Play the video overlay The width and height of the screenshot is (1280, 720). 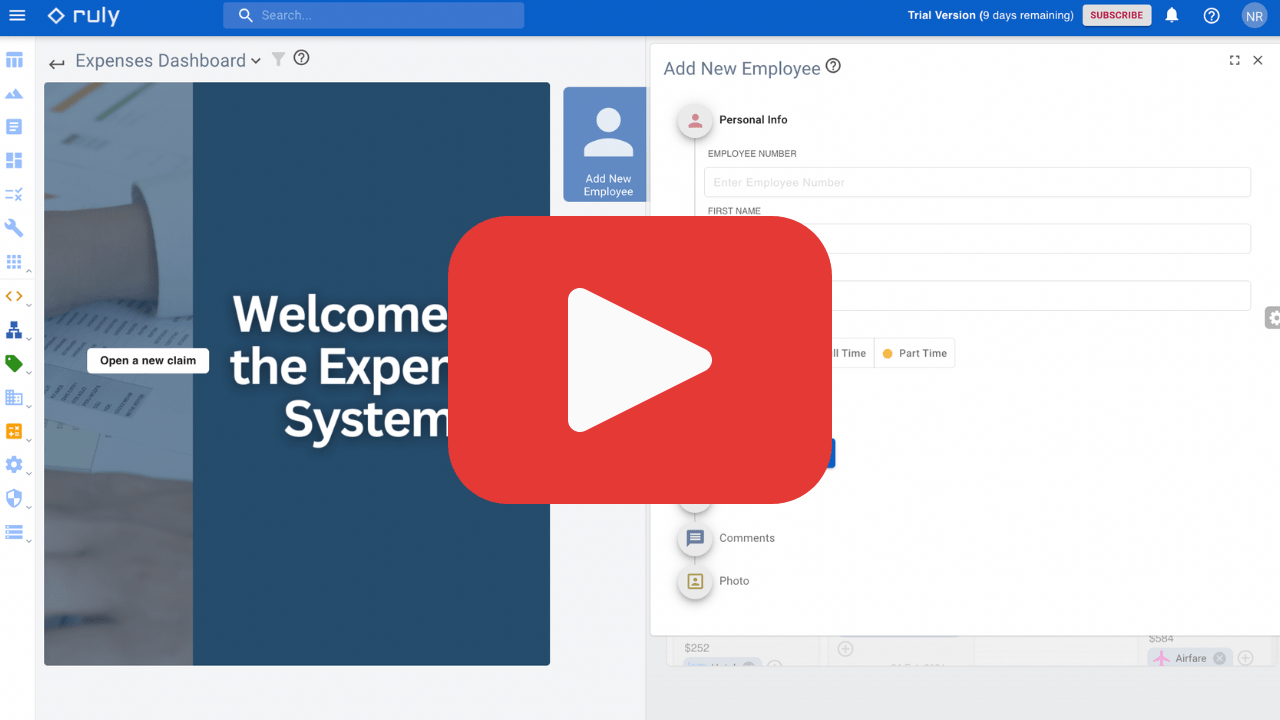click(x=640, y=360)
